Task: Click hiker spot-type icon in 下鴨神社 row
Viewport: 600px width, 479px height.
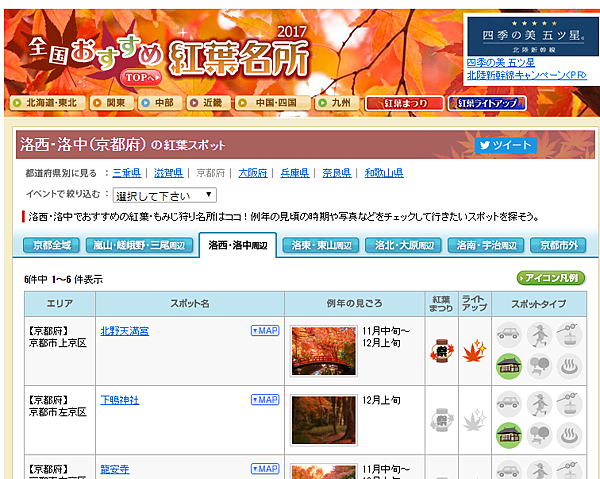Action: click(539, 404)
